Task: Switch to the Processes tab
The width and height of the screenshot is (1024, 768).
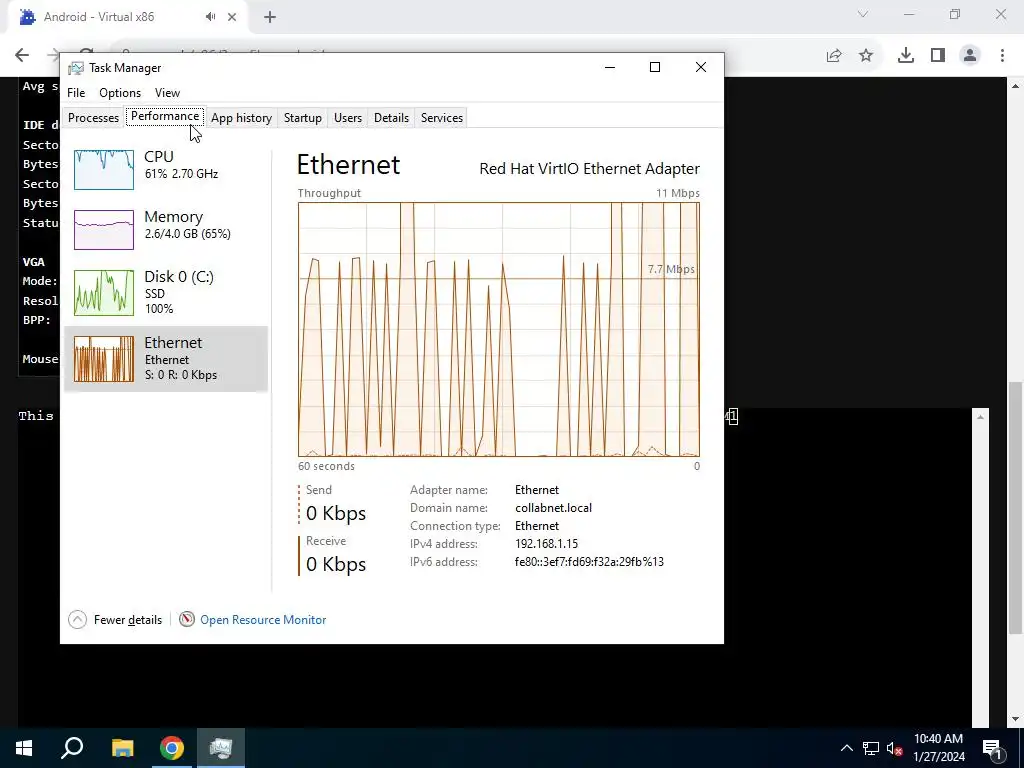Action: point(93,118)
